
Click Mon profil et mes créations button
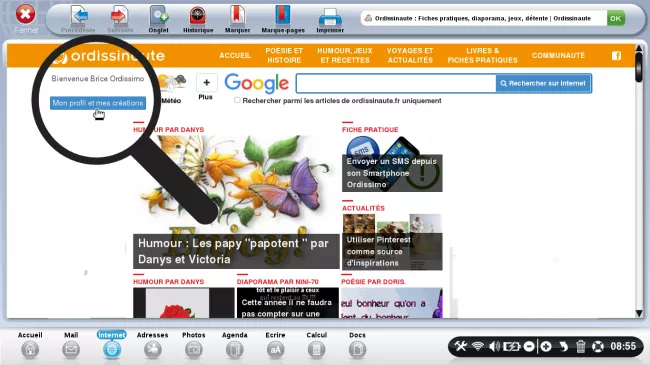(x=98, y=103)
